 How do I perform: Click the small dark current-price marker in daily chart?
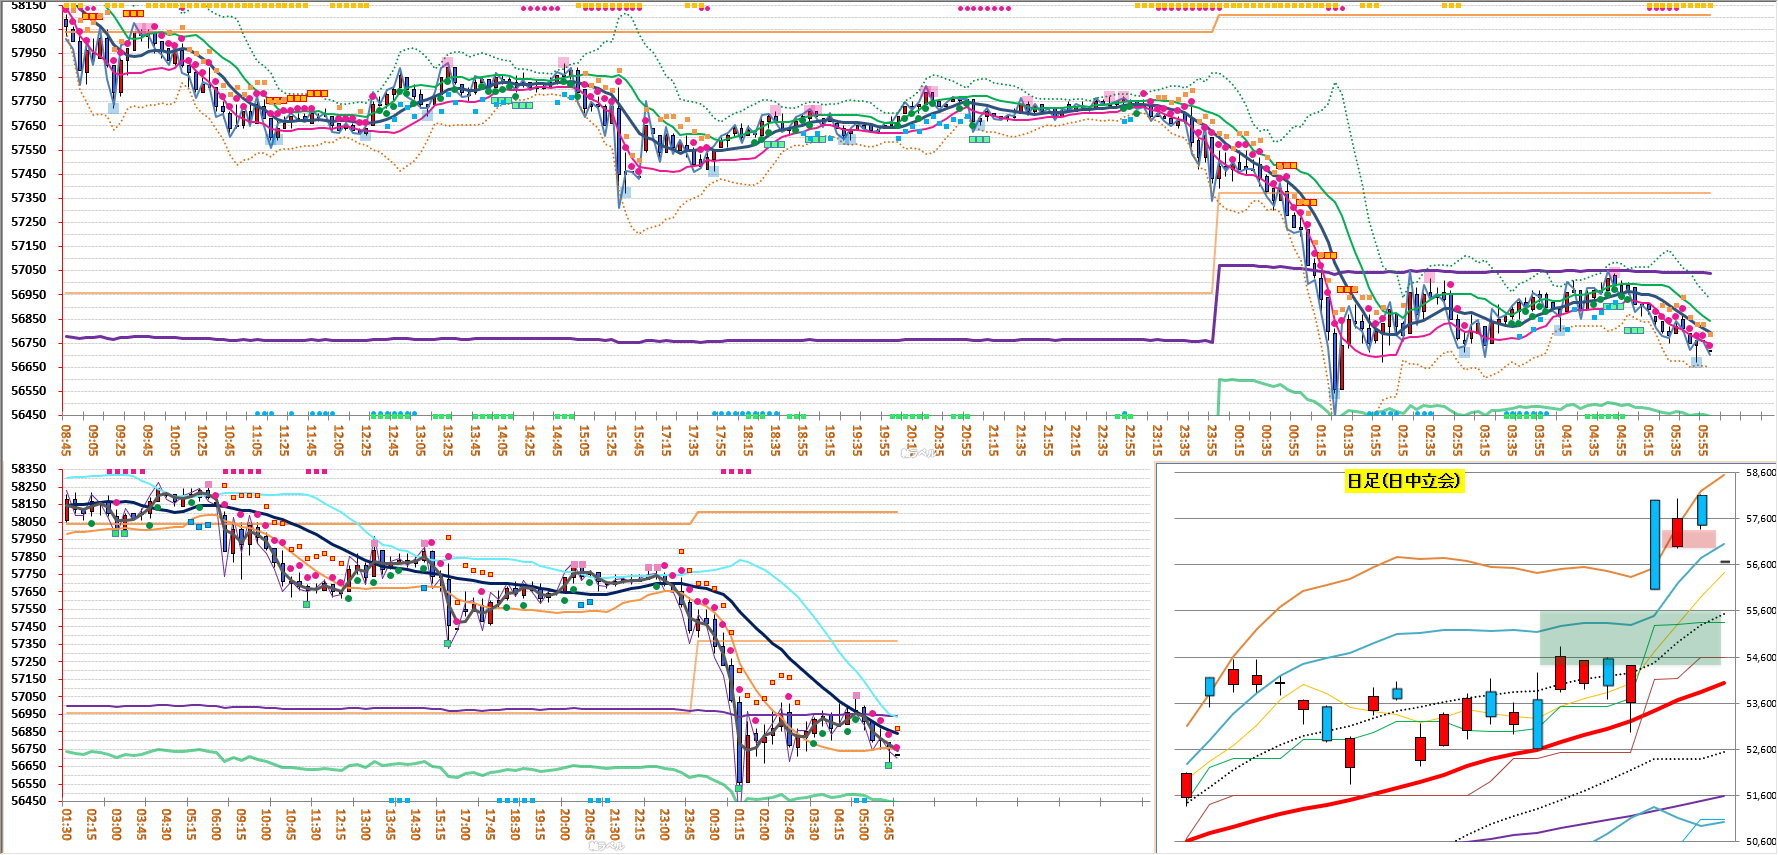pos(1725,562)
